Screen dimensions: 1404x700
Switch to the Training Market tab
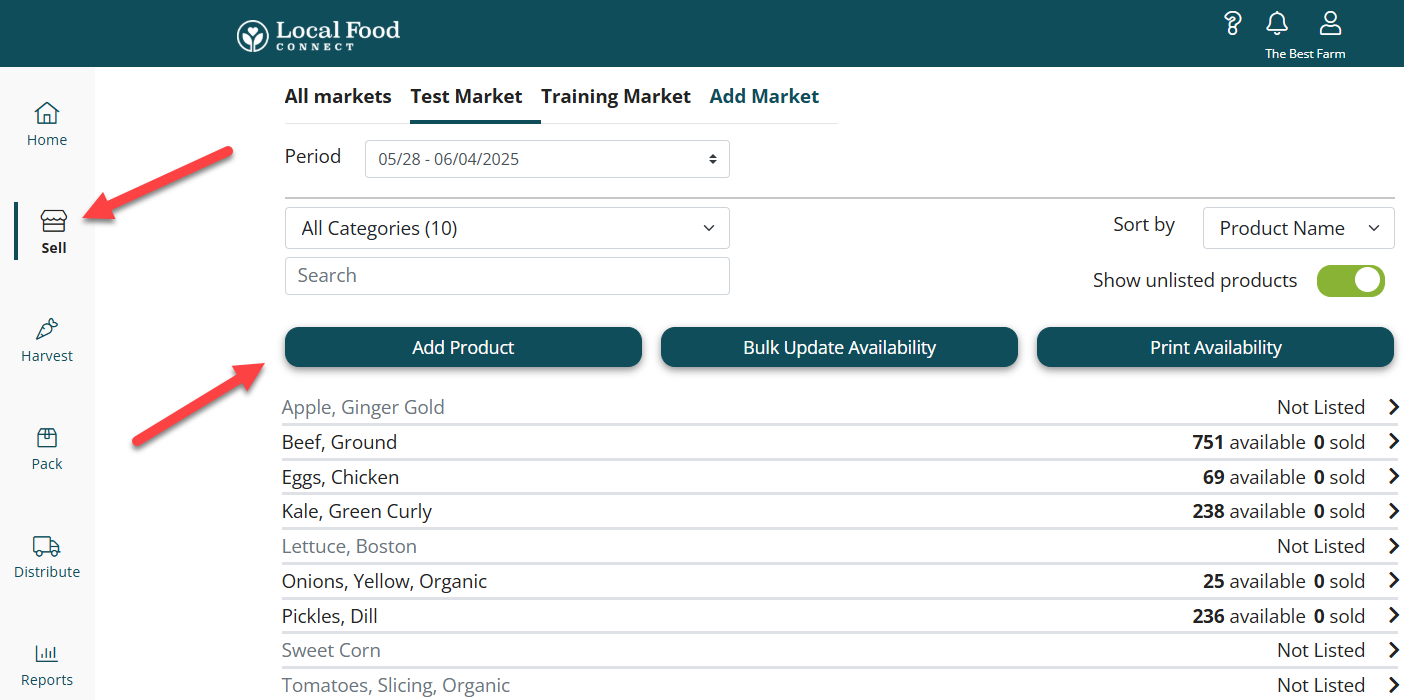point(615,96)
